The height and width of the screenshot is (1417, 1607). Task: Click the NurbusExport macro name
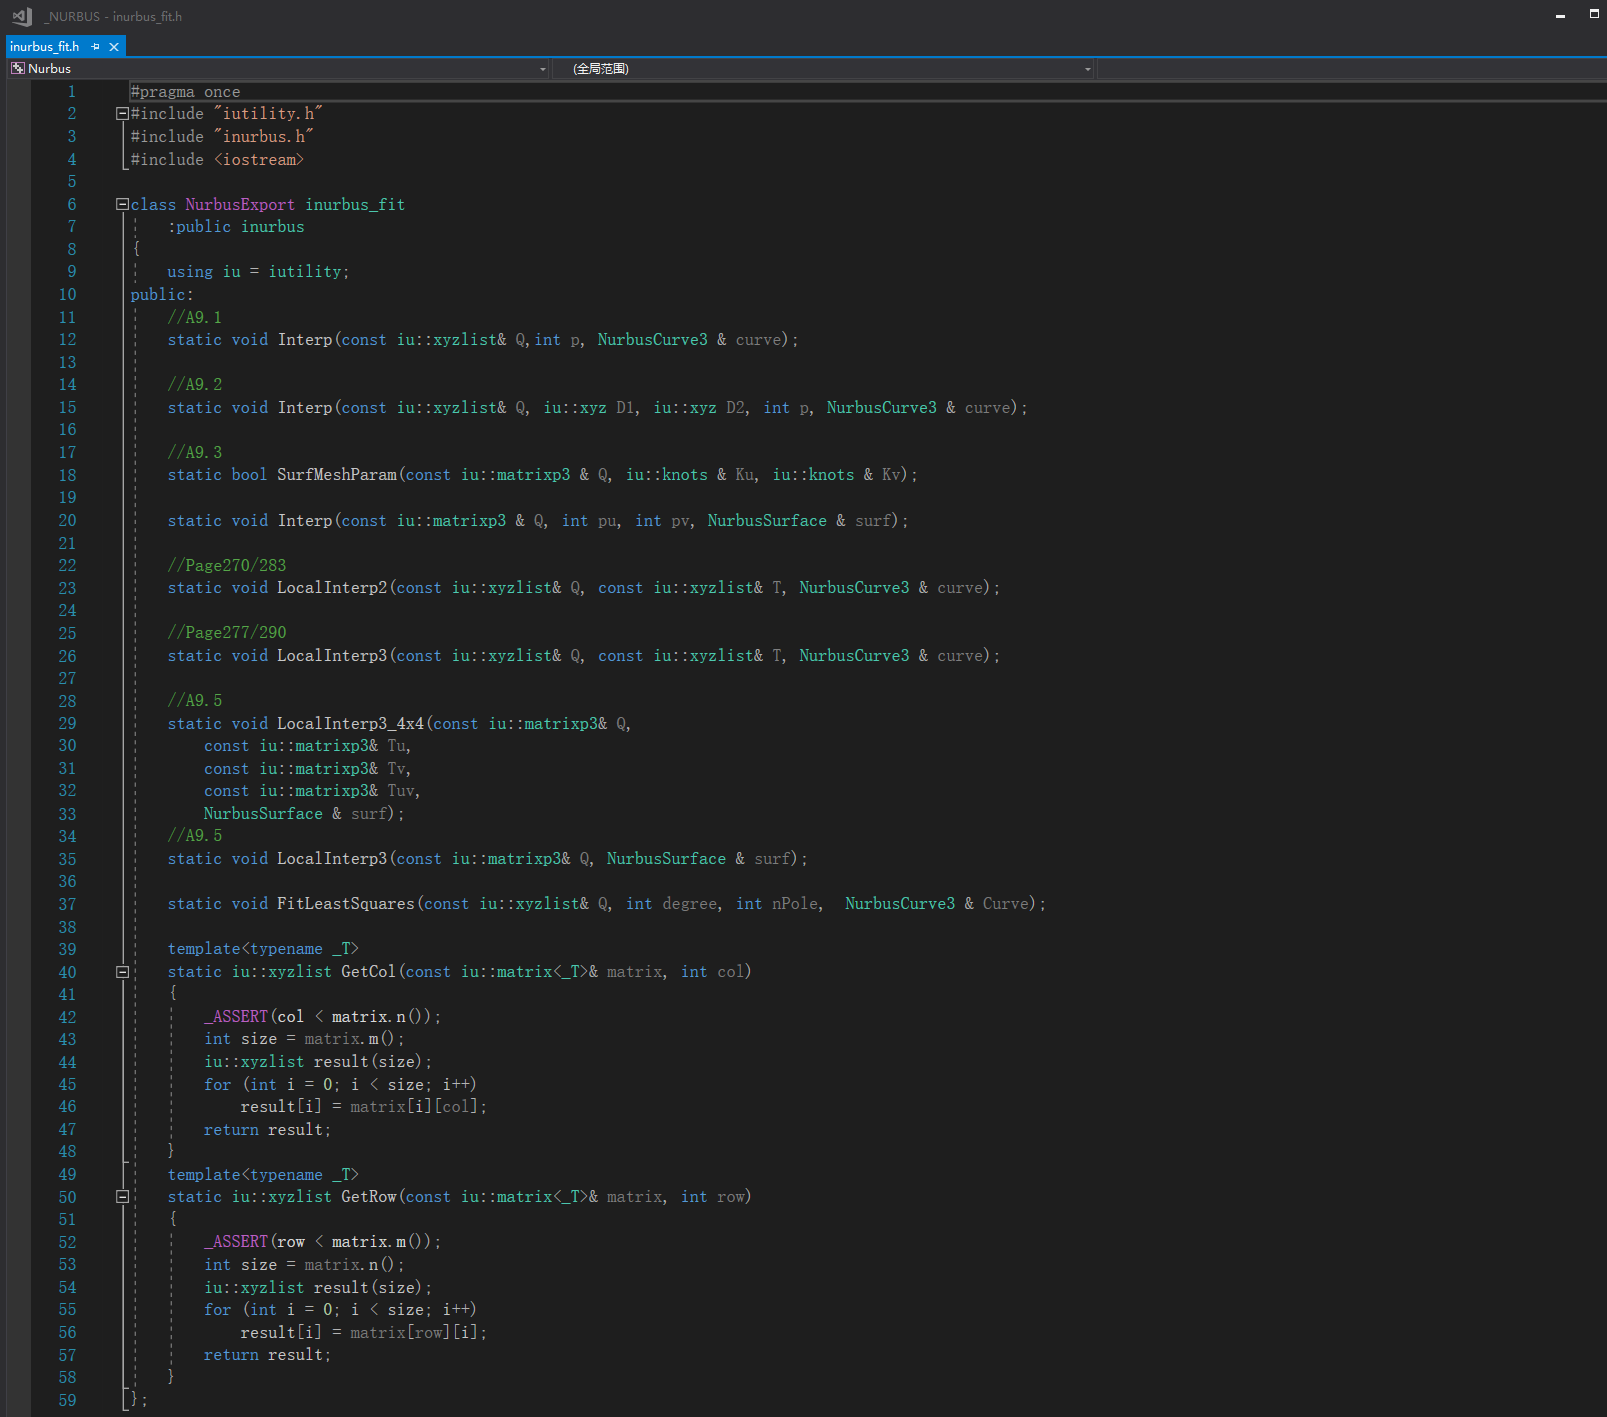point(240,205)
